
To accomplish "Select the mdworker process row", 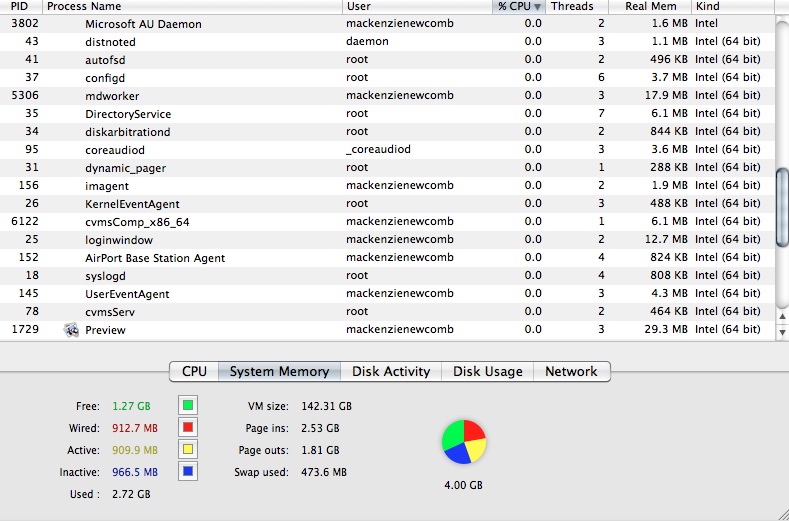I will pos(387,96).
